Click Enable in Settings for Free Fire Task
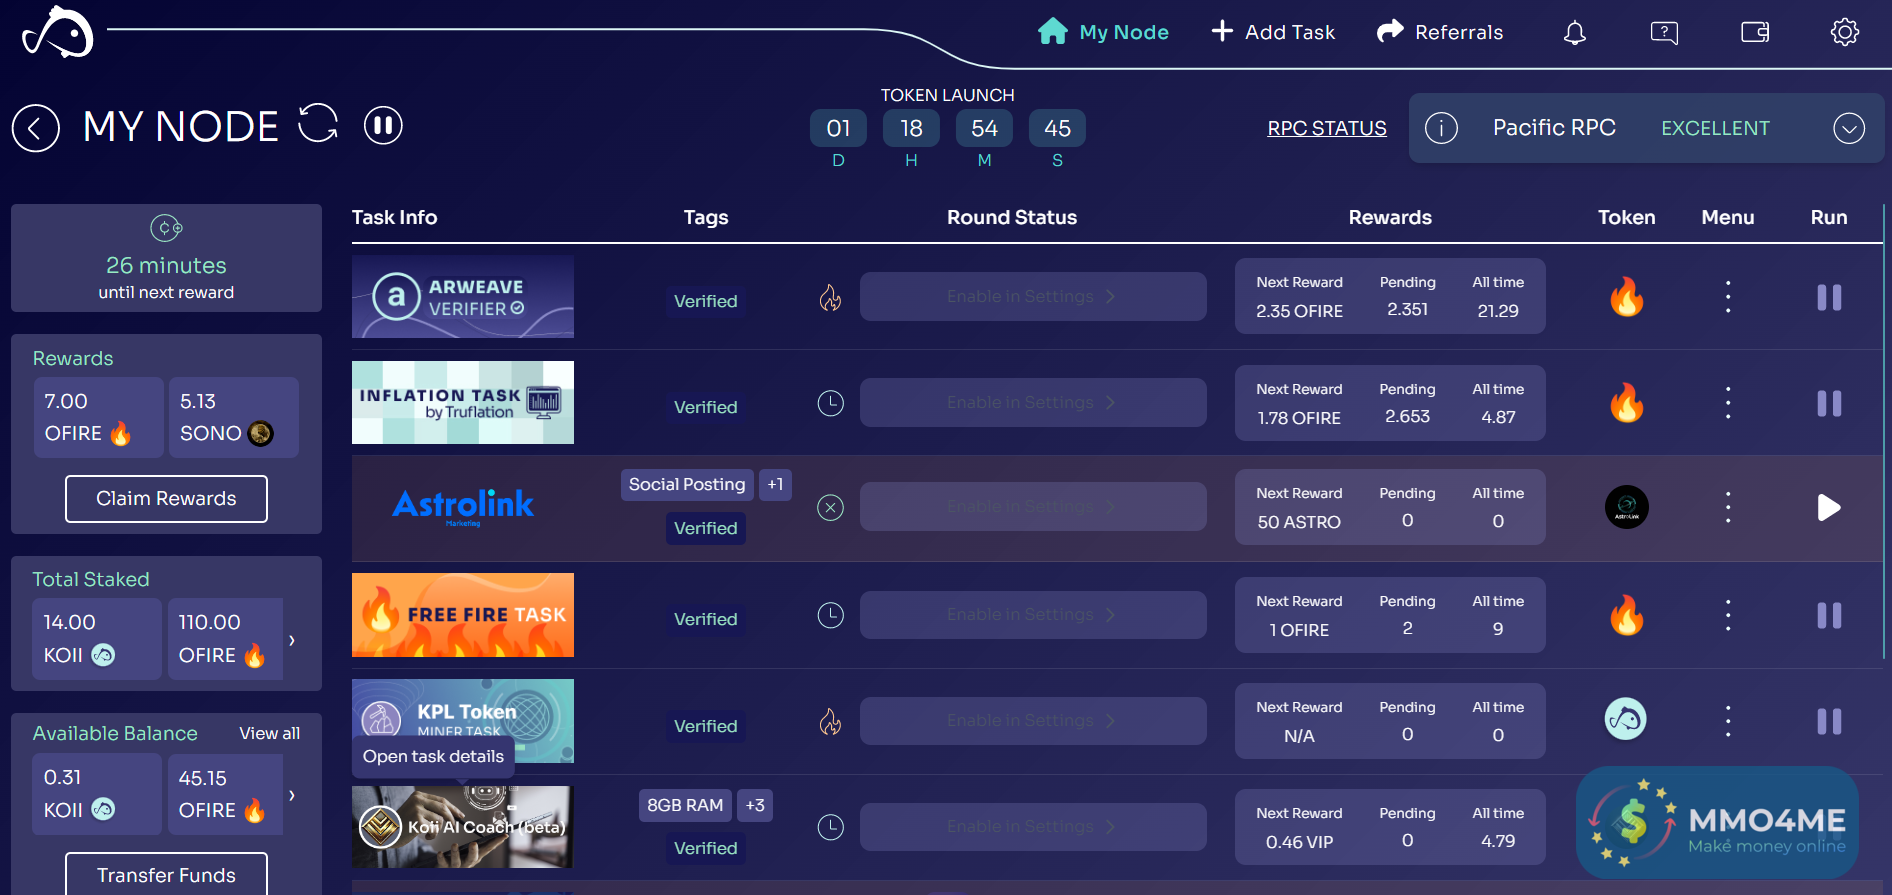1892x895 pixels. click(1033, 615)
